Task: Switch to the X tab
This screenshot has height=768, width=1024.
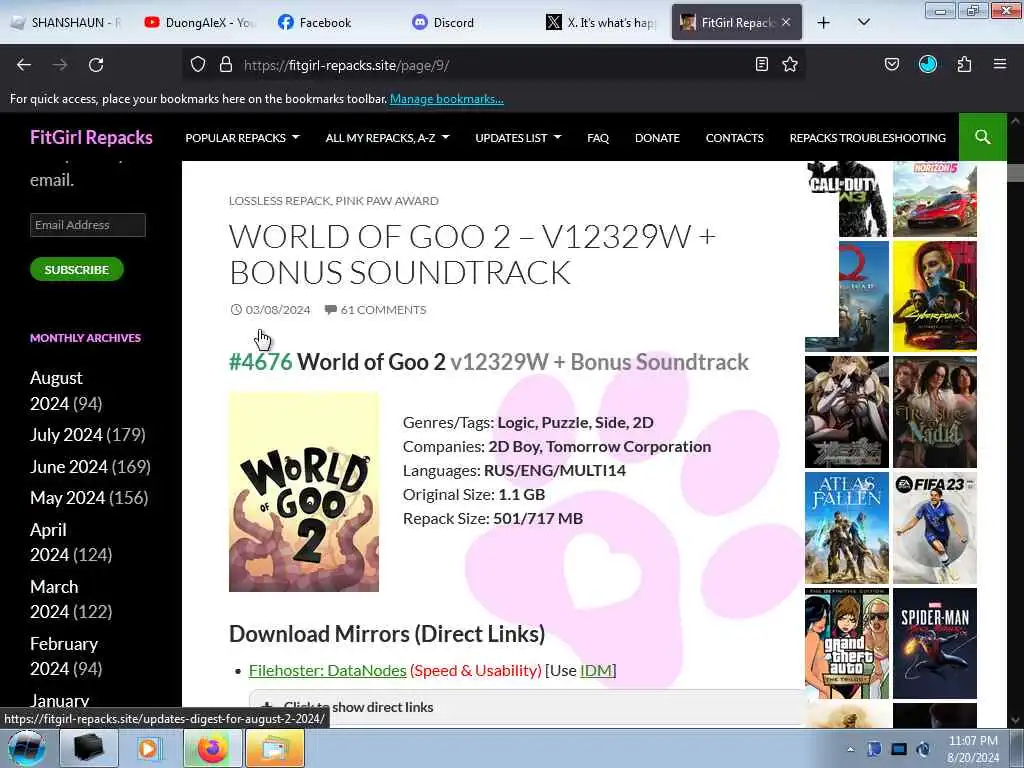Action: pyautogui.click(x=601, y=22)
